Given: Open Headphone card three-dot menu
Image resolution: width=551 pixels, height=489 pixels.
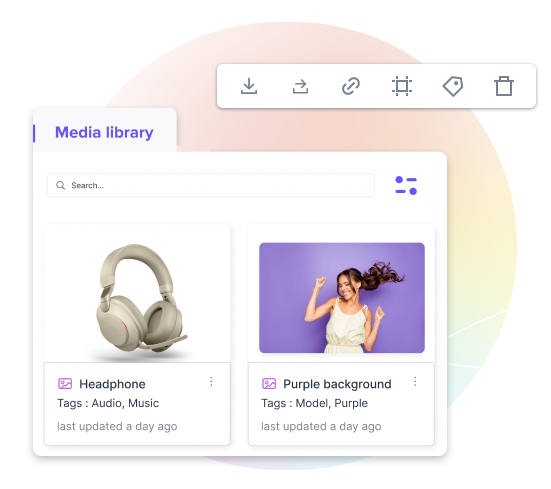Looking at the screenshot, I should [211, 382].
